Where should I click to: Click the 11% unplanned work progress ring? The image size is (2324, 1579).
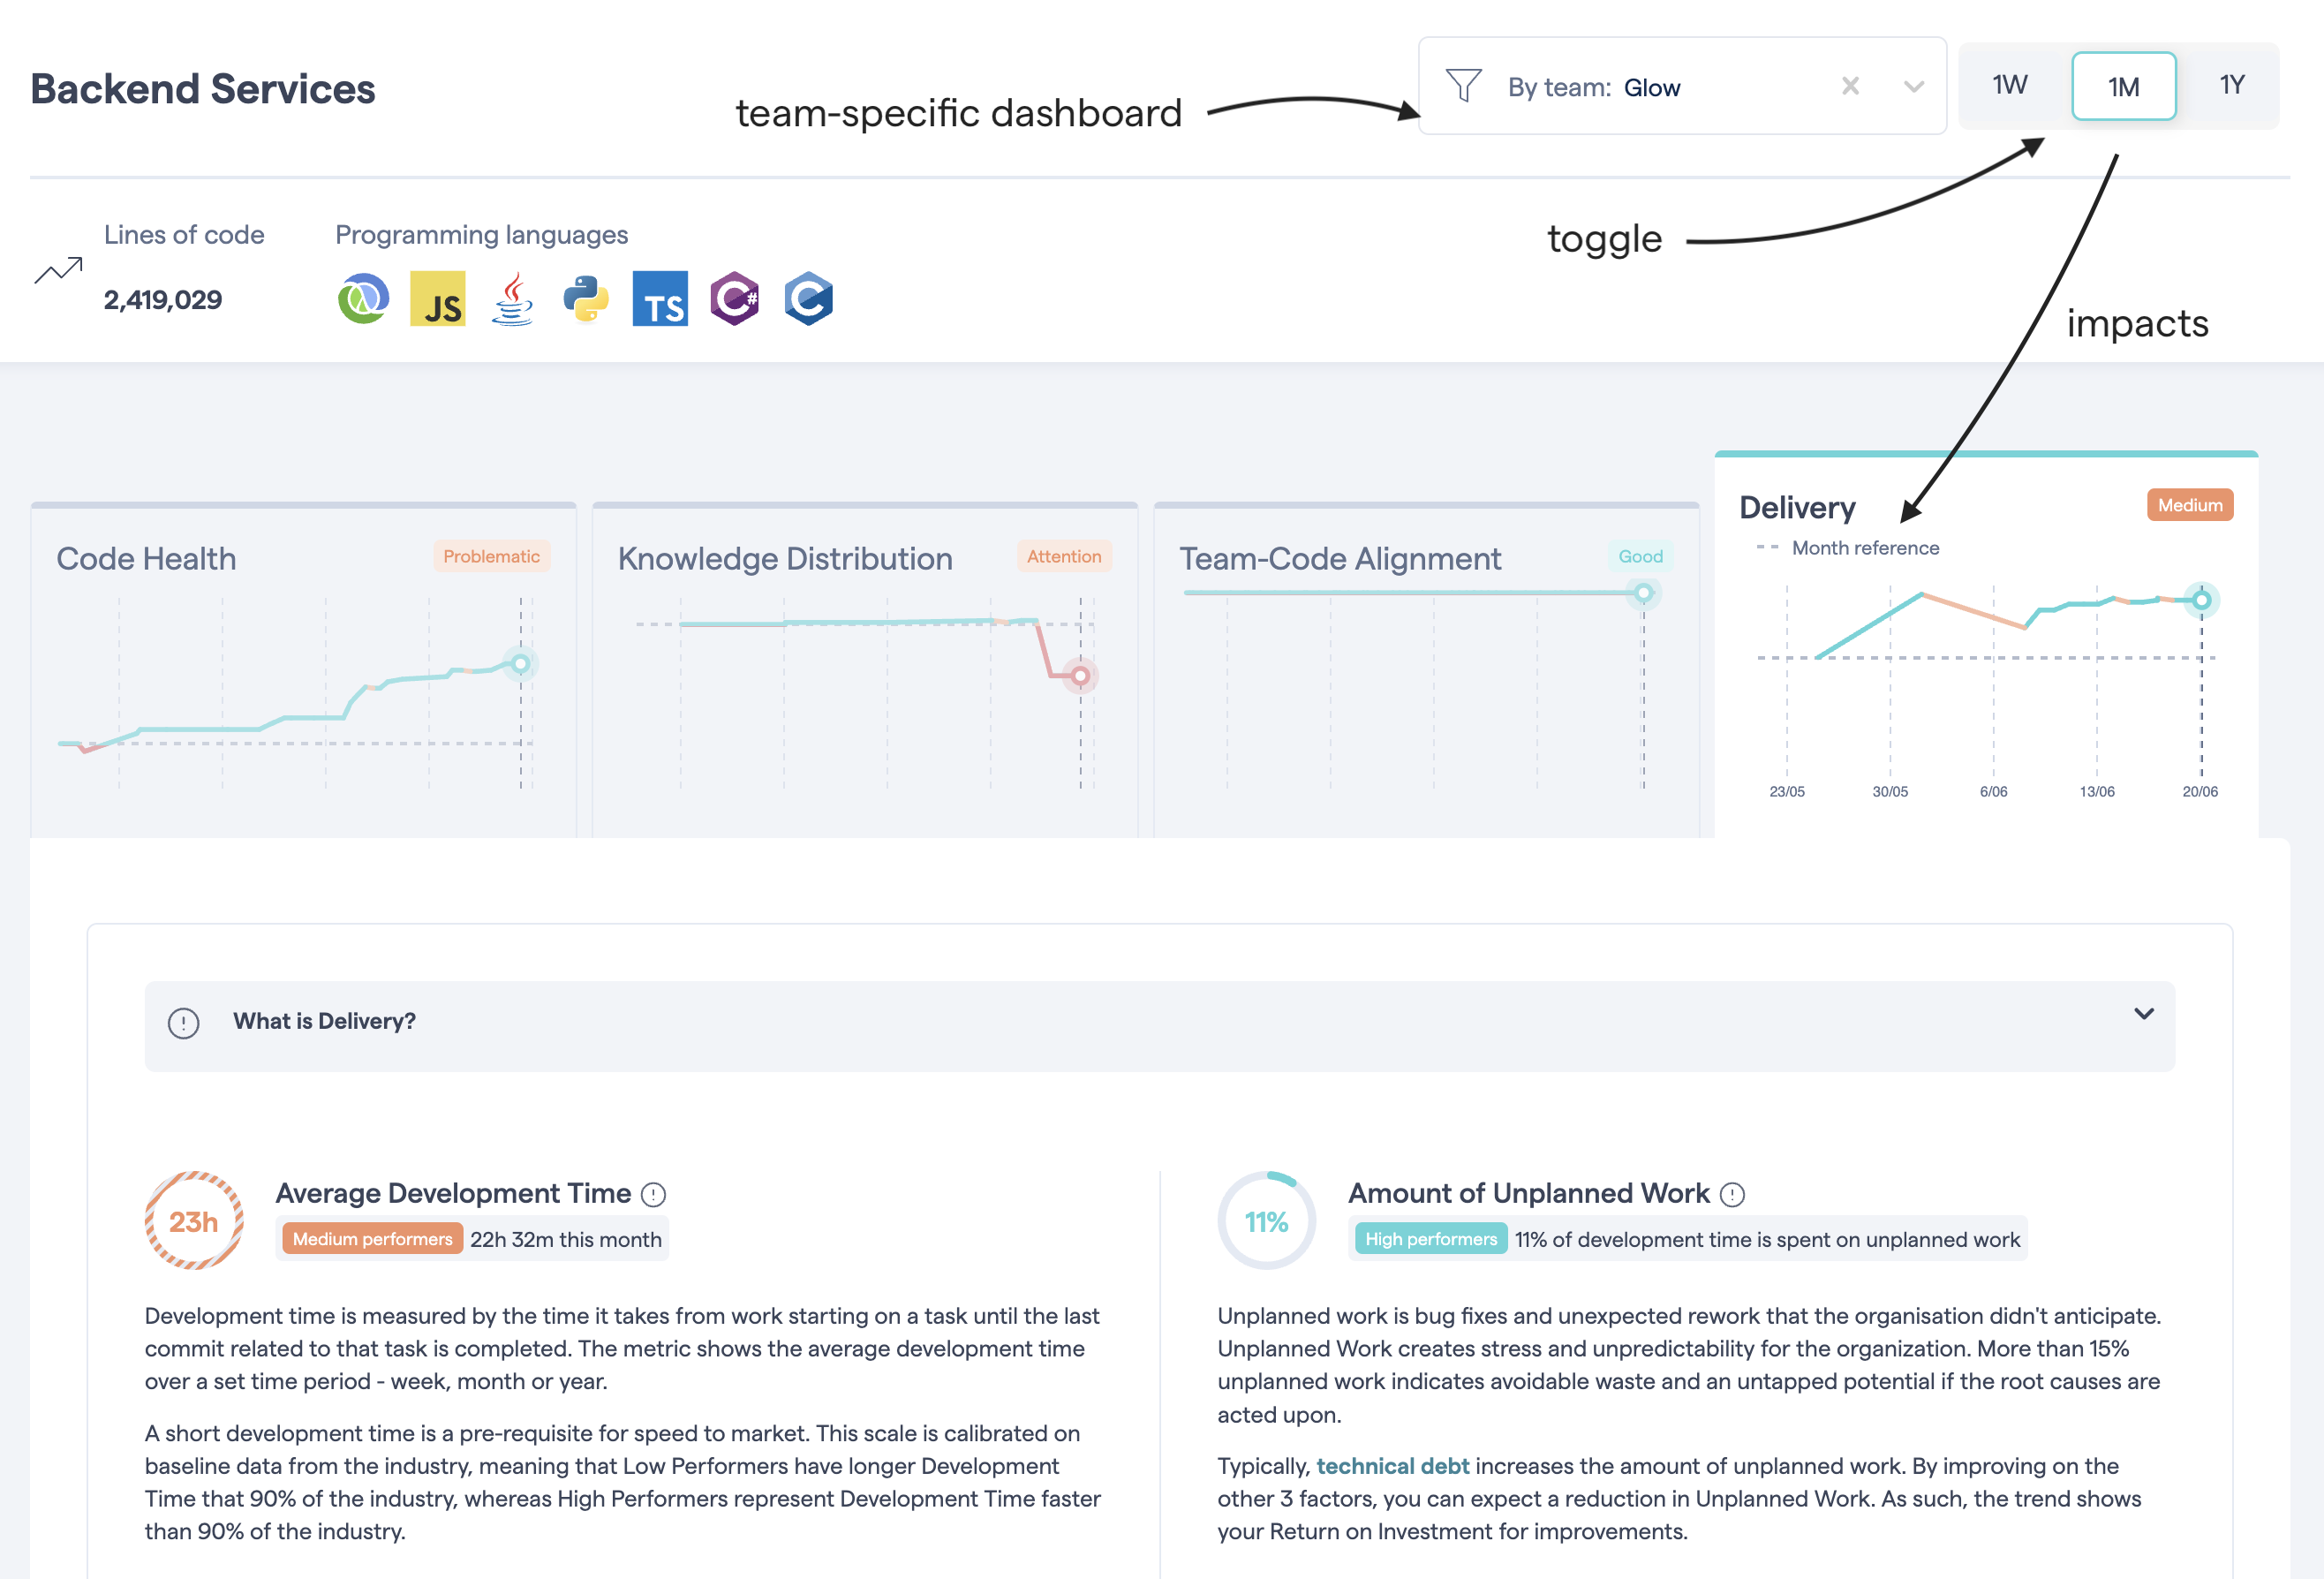click(1266, 1221)
